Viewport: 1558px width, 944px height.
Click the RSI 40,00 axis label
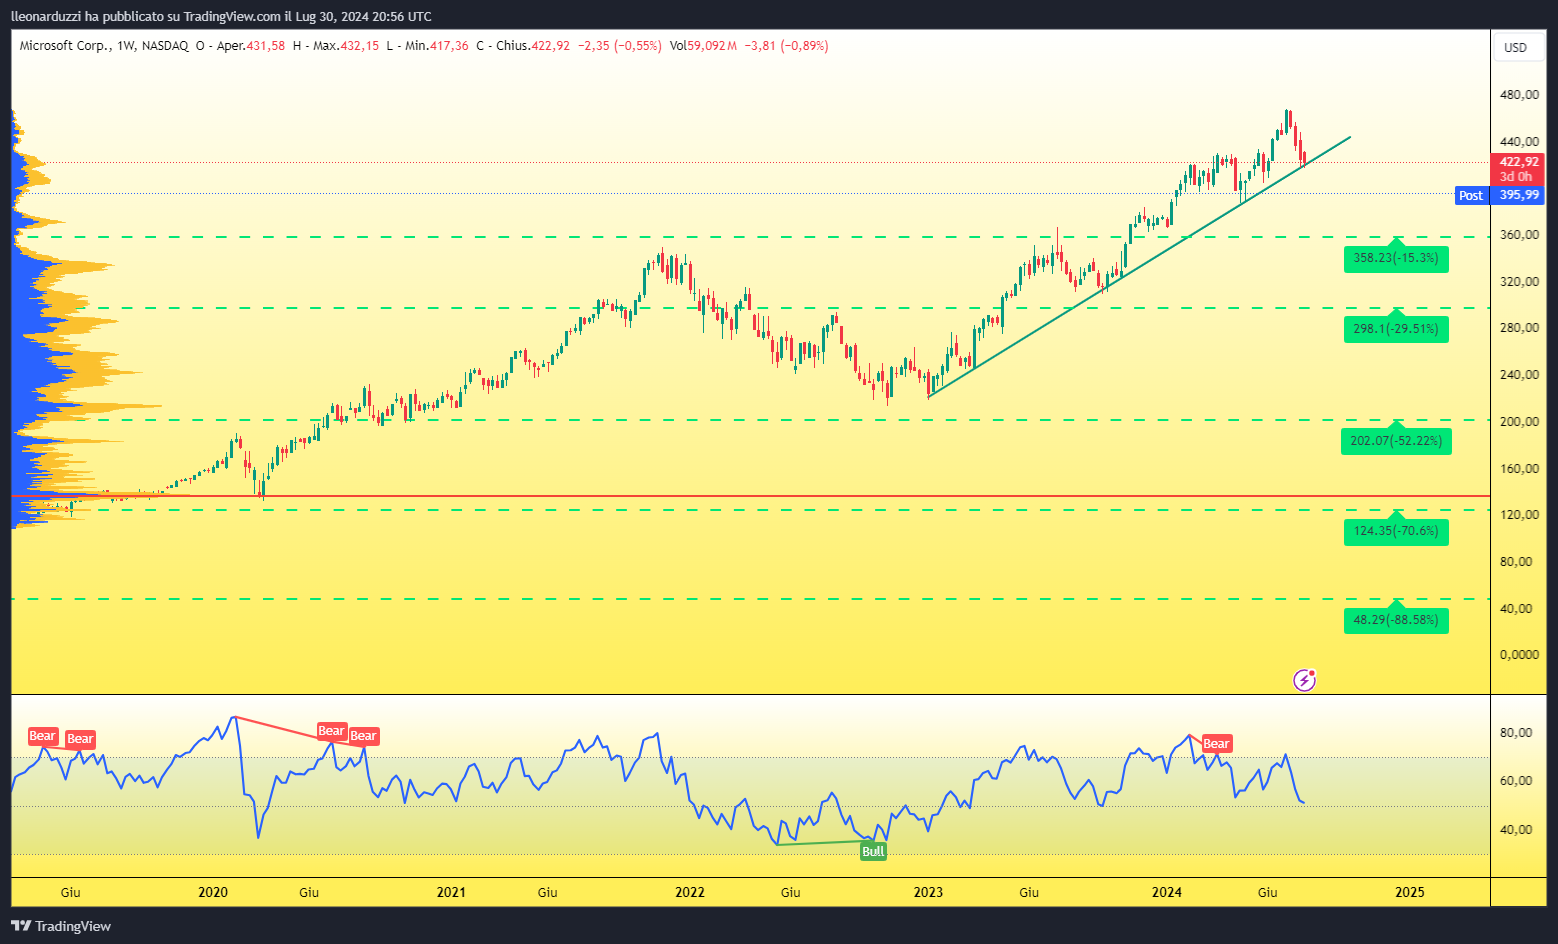tap(1516, 830)
